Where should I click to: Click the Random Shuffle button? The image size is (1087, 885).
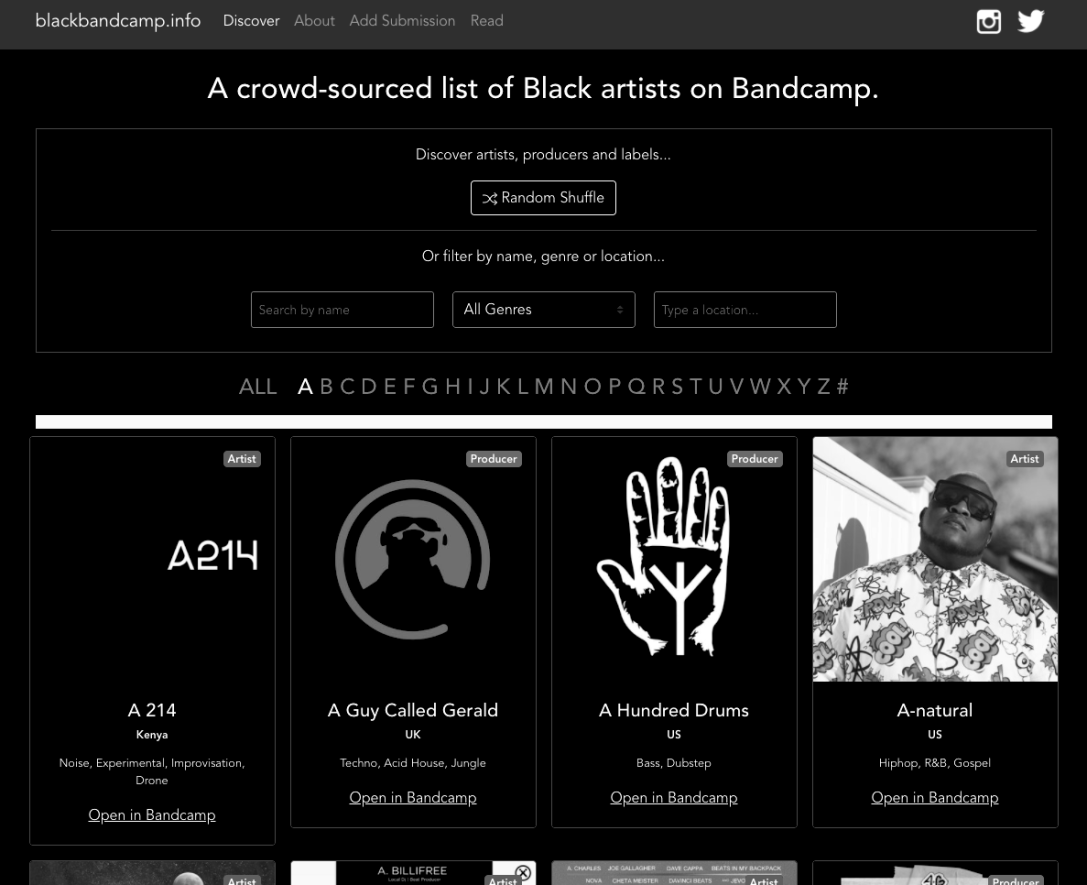click(543, 198)
